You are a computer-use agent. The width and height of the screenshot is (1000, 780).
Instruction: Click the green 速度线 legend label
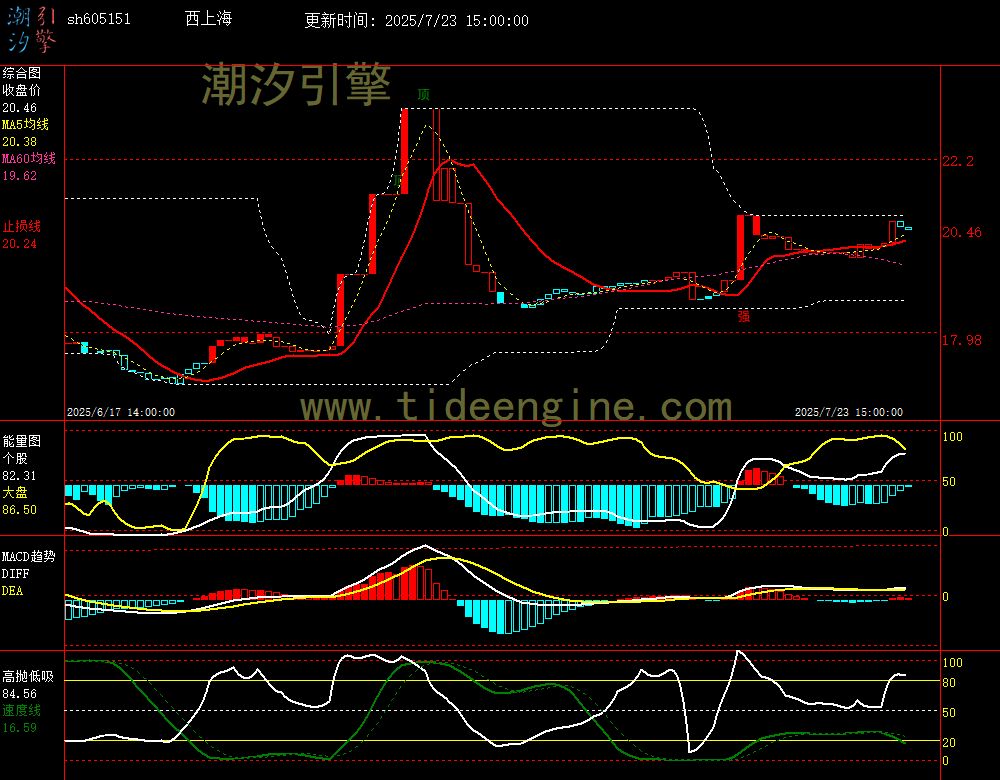click(x=21, y=710)
